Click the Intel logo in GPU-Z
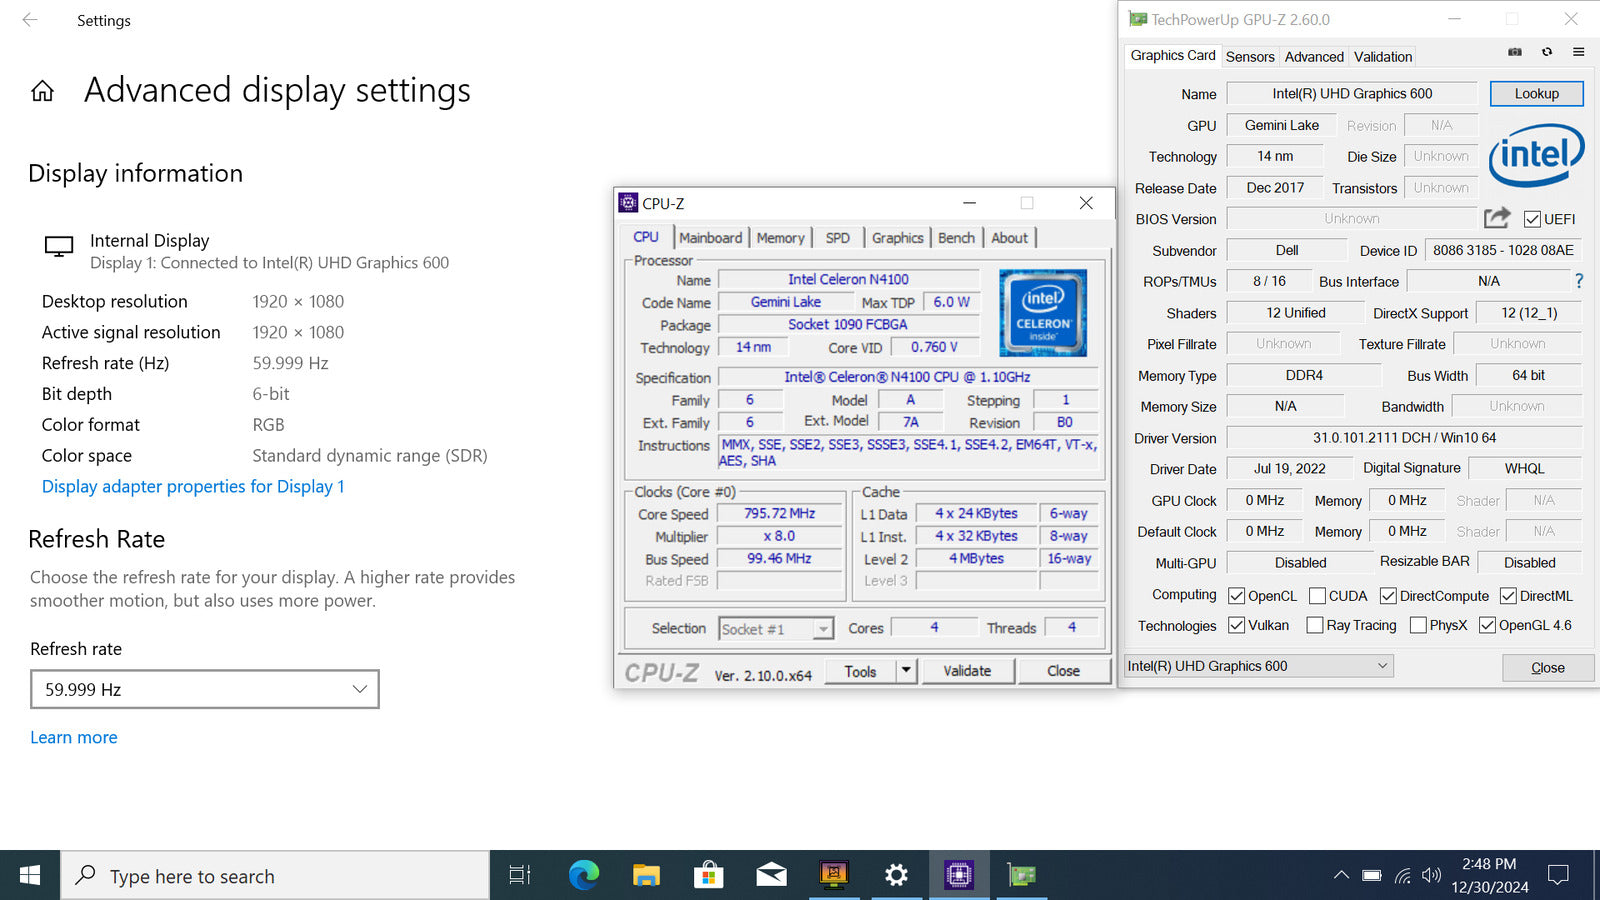This screenshot has width=1600, height=900. point(1536,154)
